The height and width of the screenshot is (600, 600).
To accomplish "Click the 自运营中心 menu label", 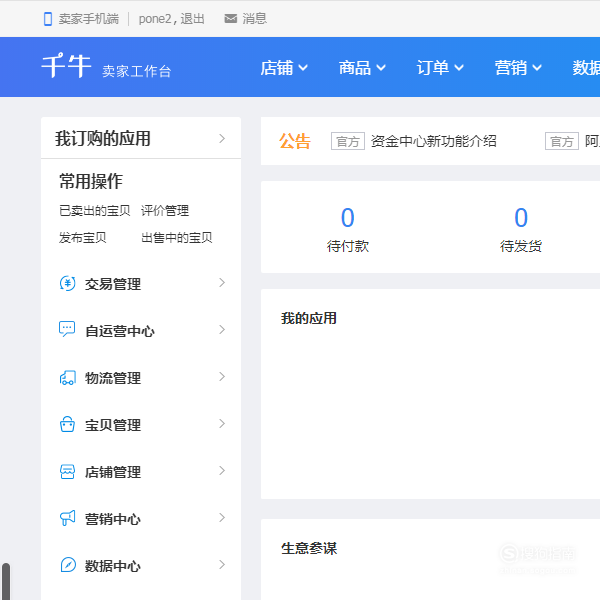I will 120,331.
